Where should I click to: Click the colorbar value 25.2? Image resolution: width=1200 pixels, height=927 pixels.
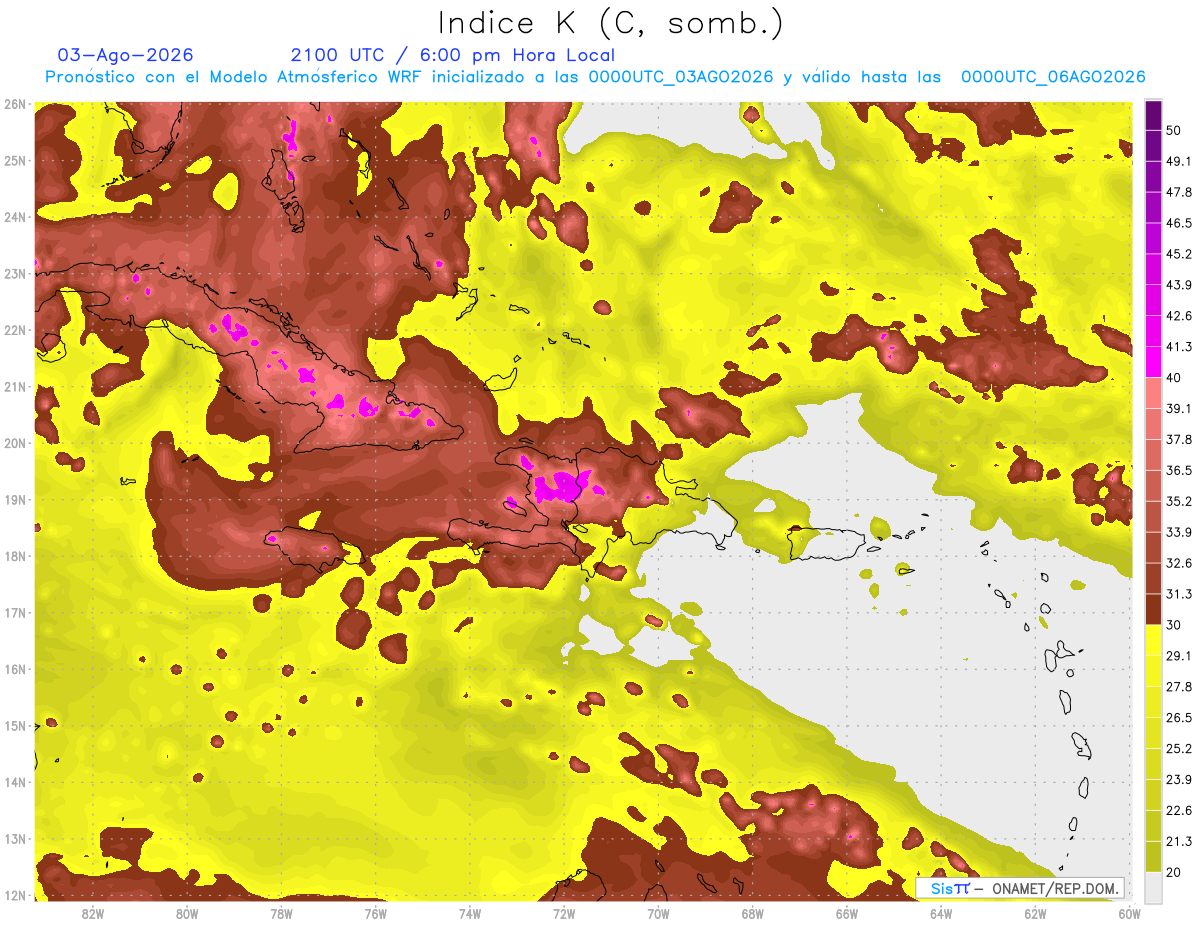(1179, 748)
